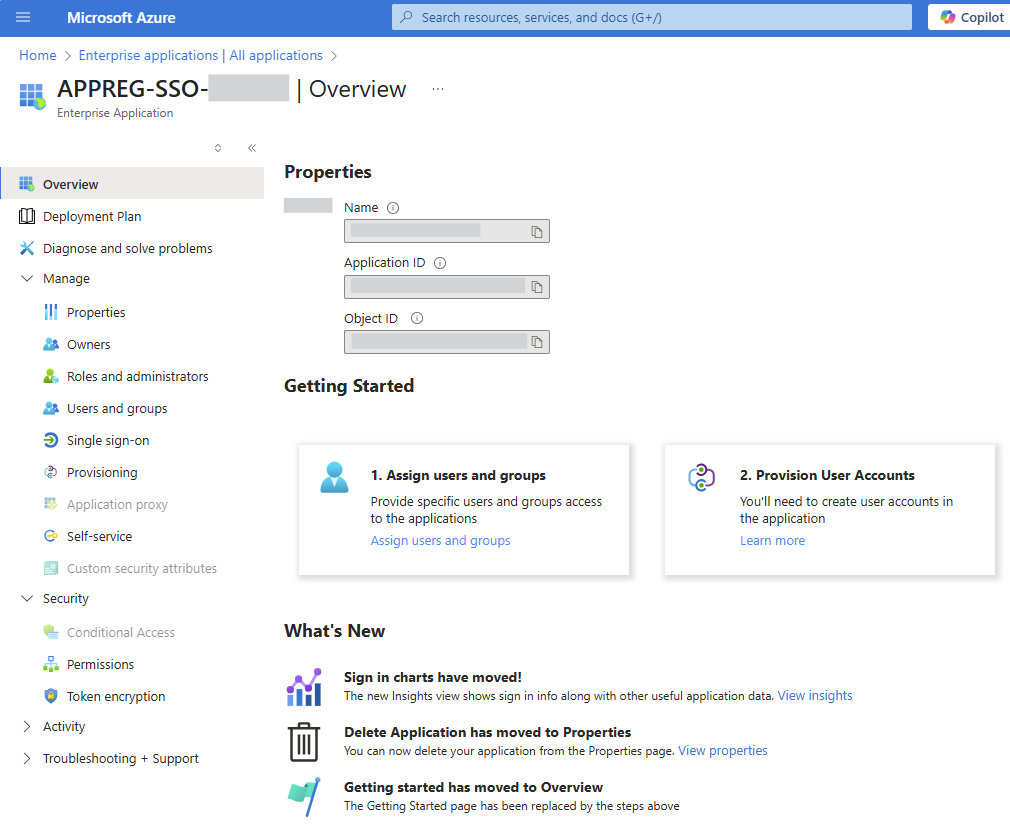This screenshot has width=1010, height=828.
Task: Click the '2. Provision User Accounts' heading
Action: tap(827, 476)
